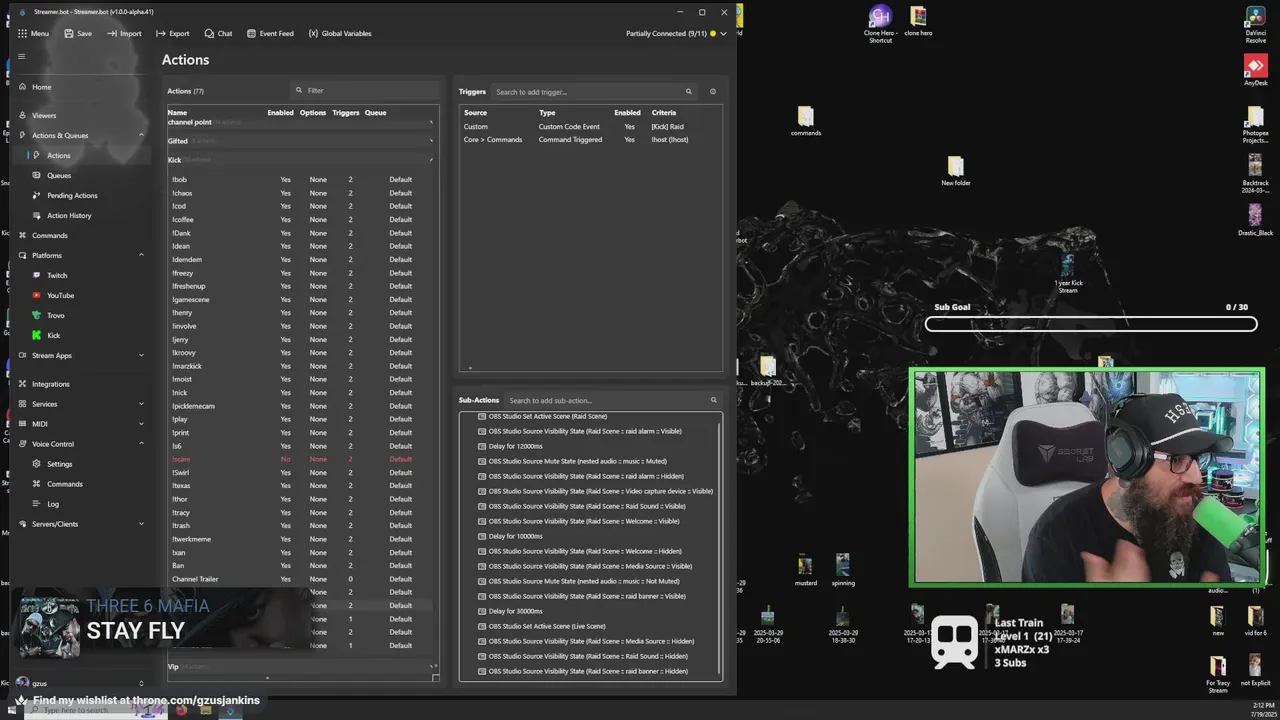Collapse the Kick action group
Screen dimensions: 1280x720
tap(431, 160)
